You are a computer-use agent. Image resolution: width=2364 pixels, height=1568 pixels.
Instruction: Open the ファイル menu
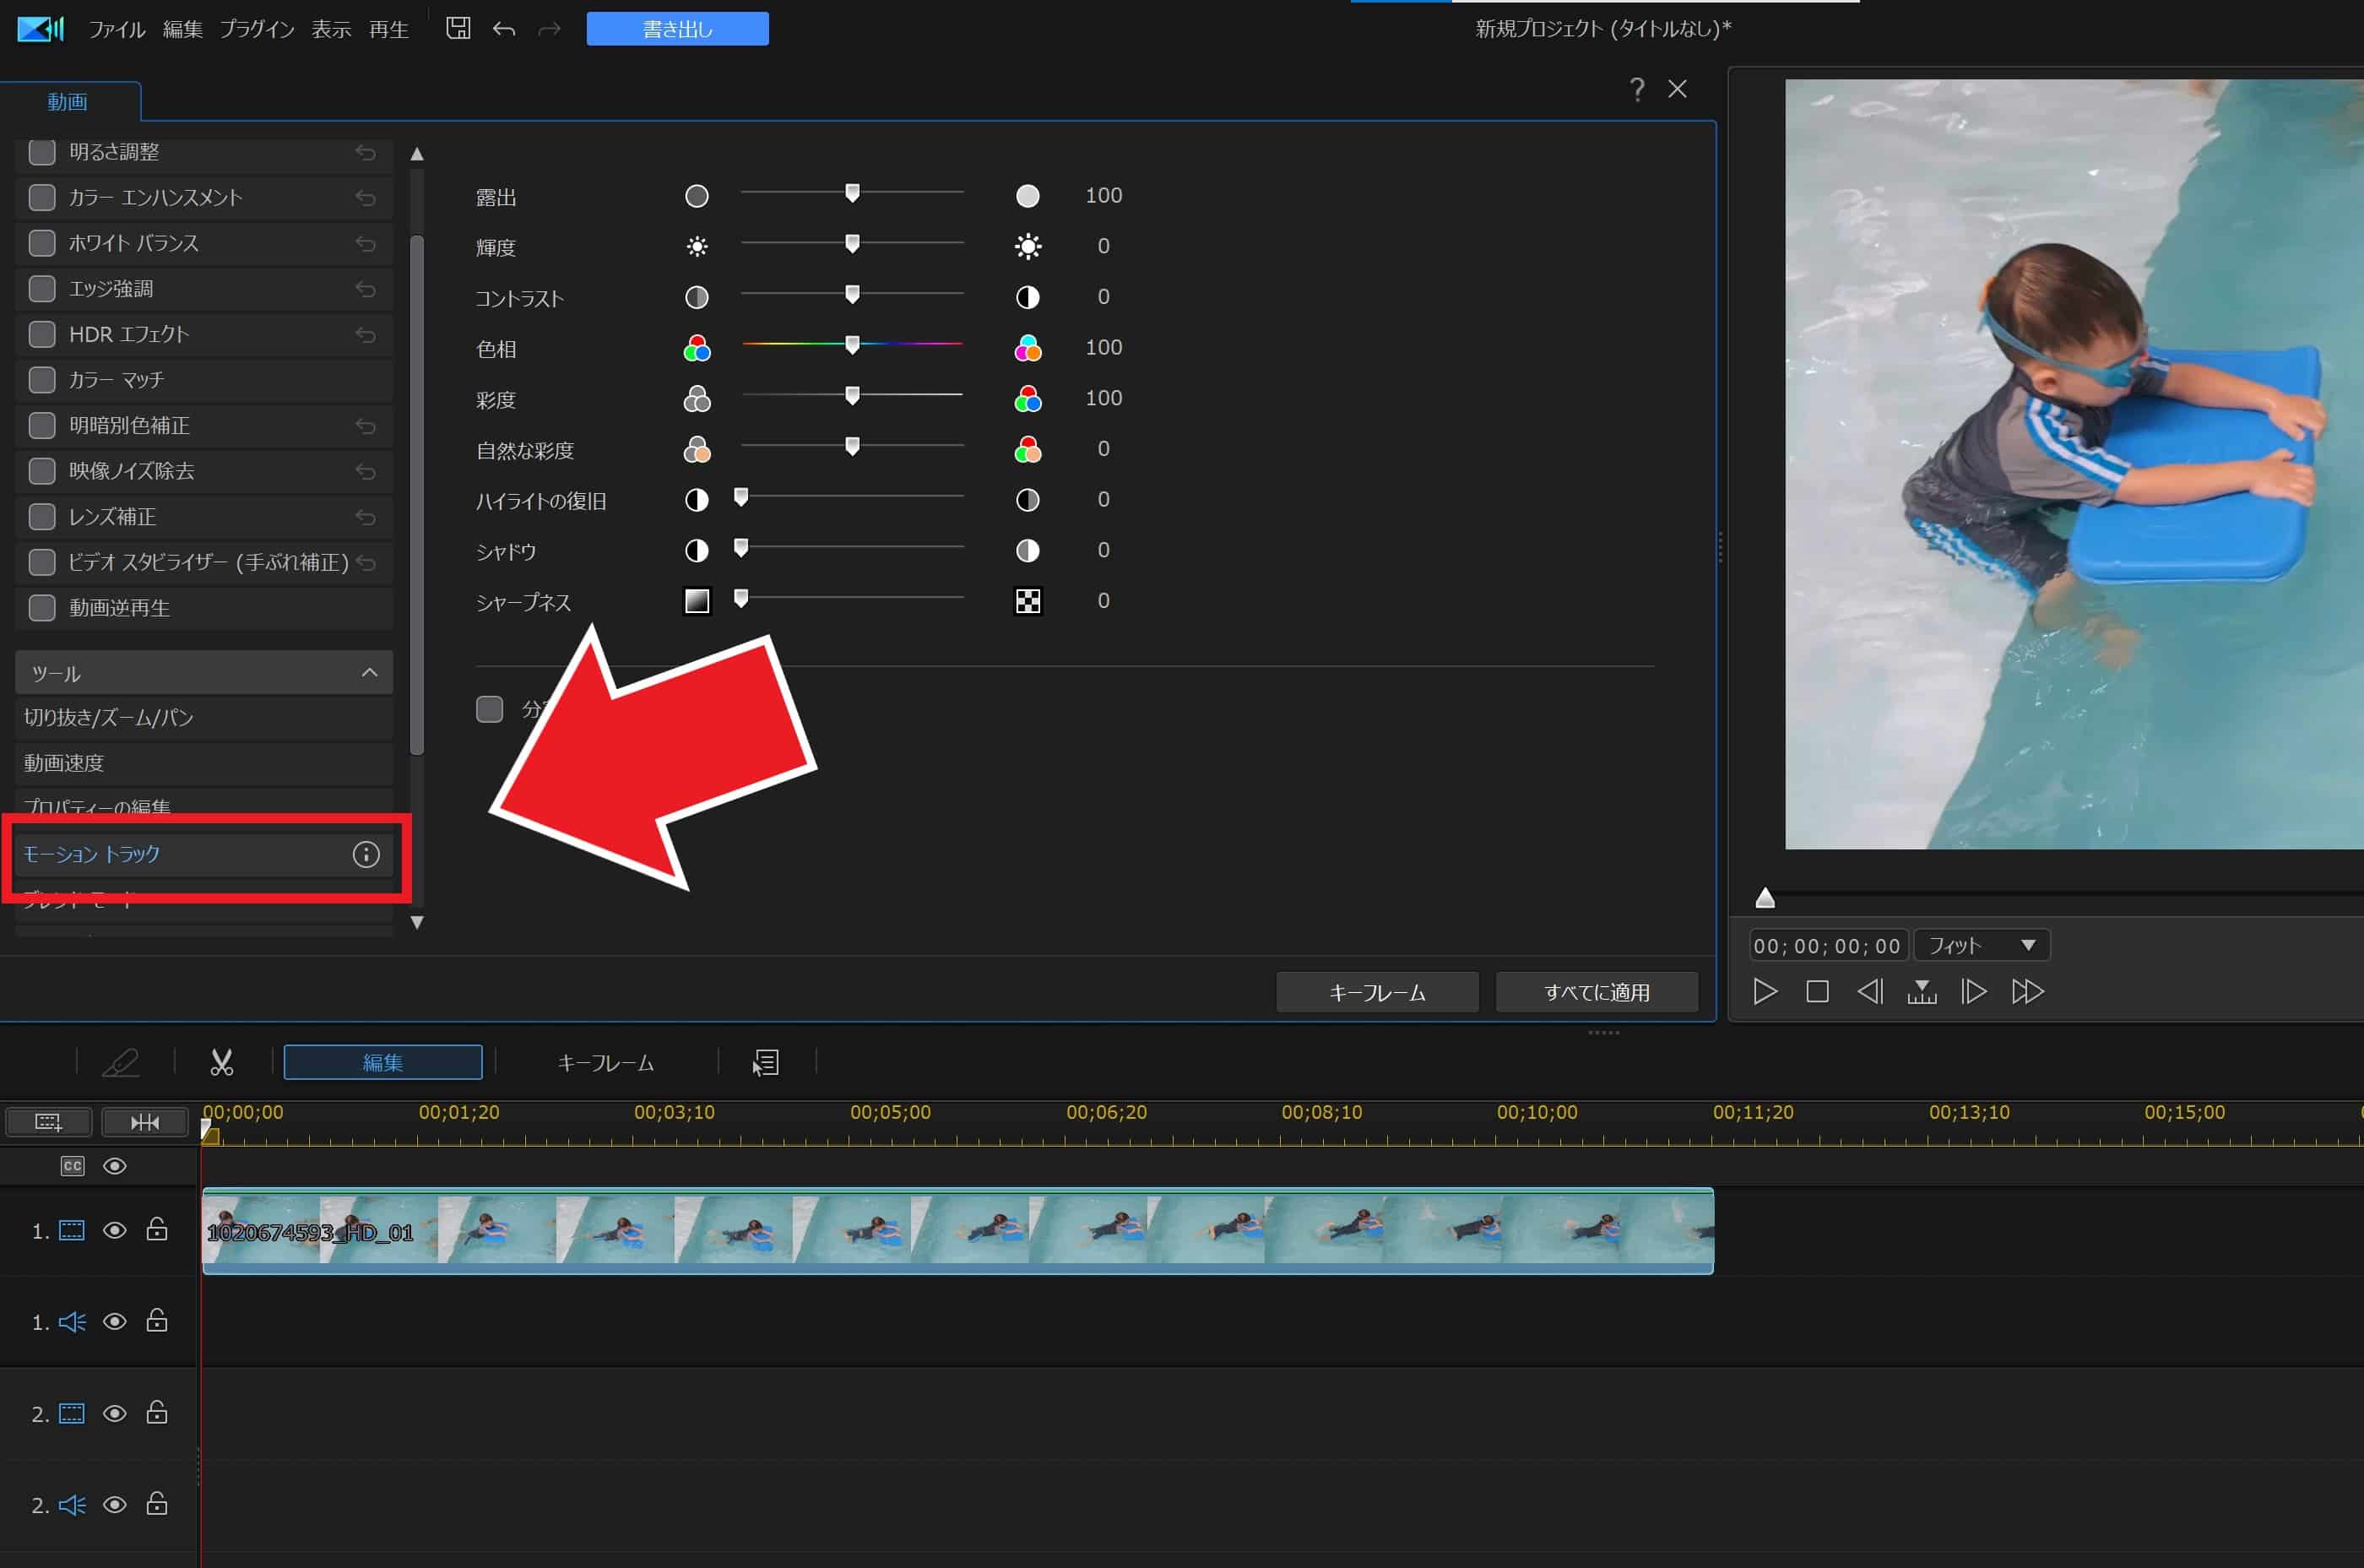click(117, 29)
